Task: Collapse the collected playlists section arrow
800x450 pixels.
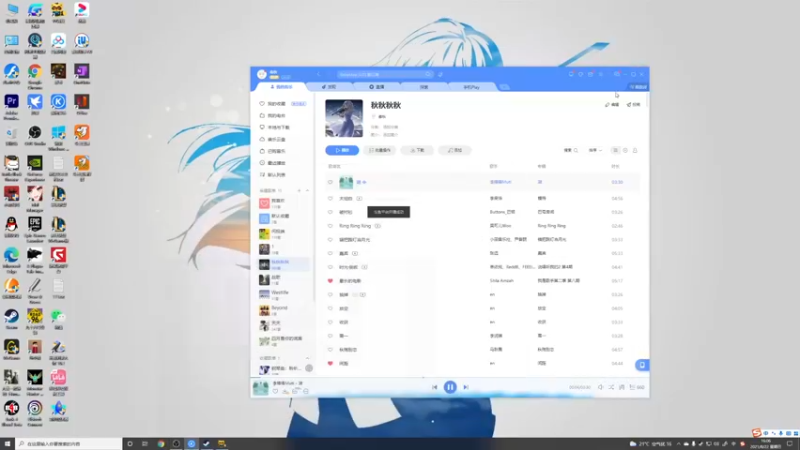Action: (307, 358)
